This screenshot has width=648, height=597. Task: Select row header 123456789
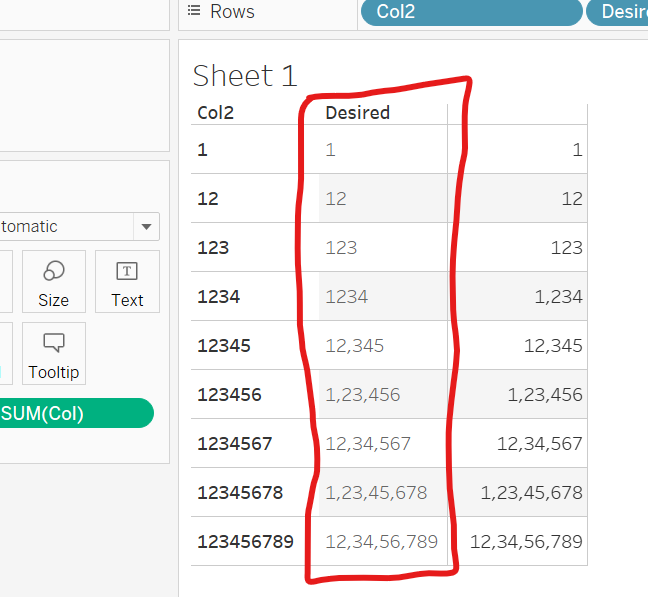coord(245,542)
